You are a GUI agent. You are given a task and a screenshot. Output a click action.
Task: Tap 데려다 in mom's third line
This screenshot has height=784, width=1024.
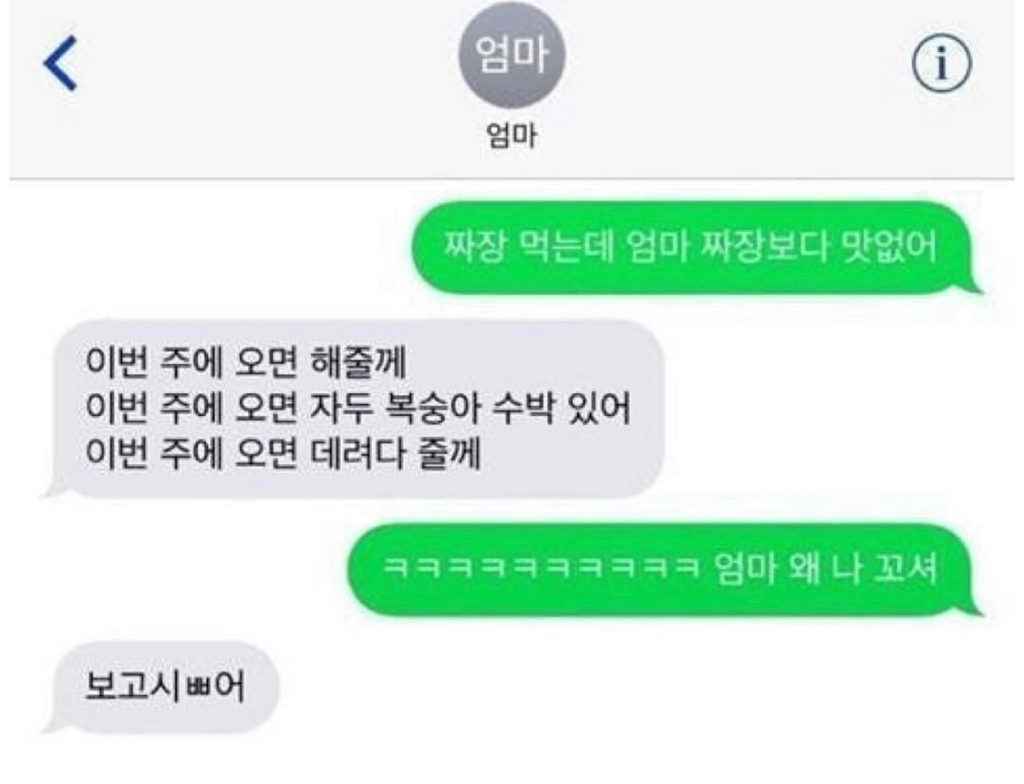pos(357,452)
